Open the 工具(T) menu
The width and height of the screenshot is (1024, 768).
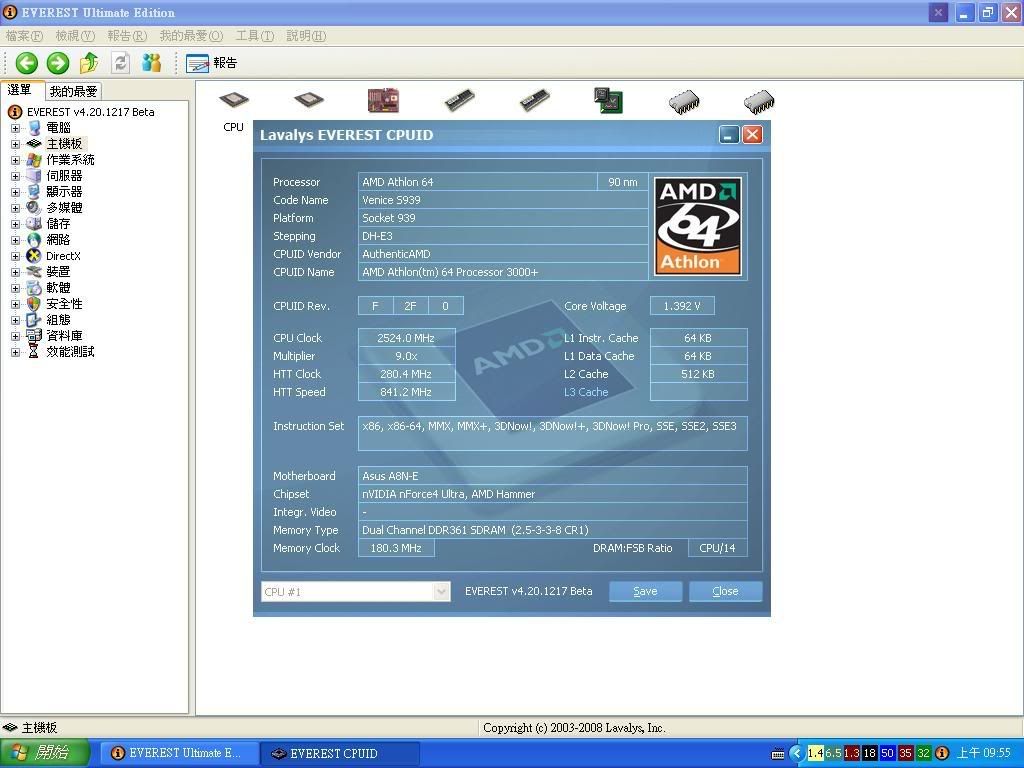[x=255, y=36]
